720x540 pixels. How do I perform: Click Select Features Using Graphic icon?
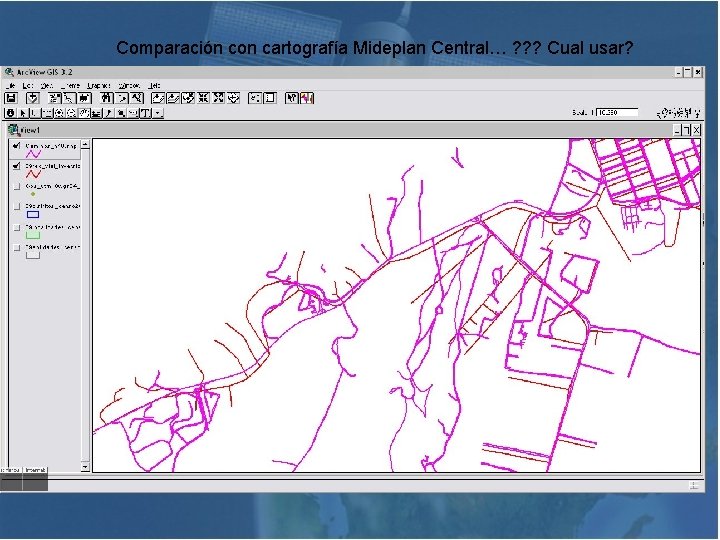click(x=255, y=98)
